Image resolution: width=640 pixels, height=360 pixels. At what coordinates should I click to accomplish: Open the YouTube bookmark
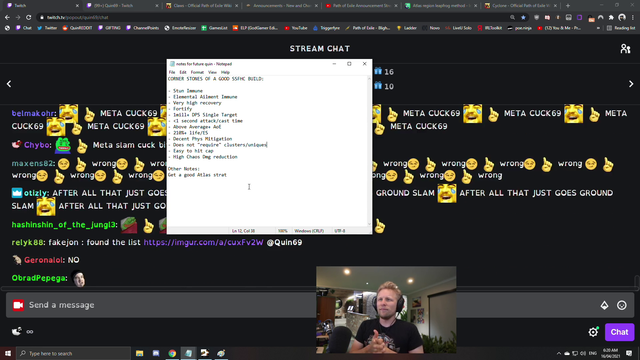click(296, 28)
